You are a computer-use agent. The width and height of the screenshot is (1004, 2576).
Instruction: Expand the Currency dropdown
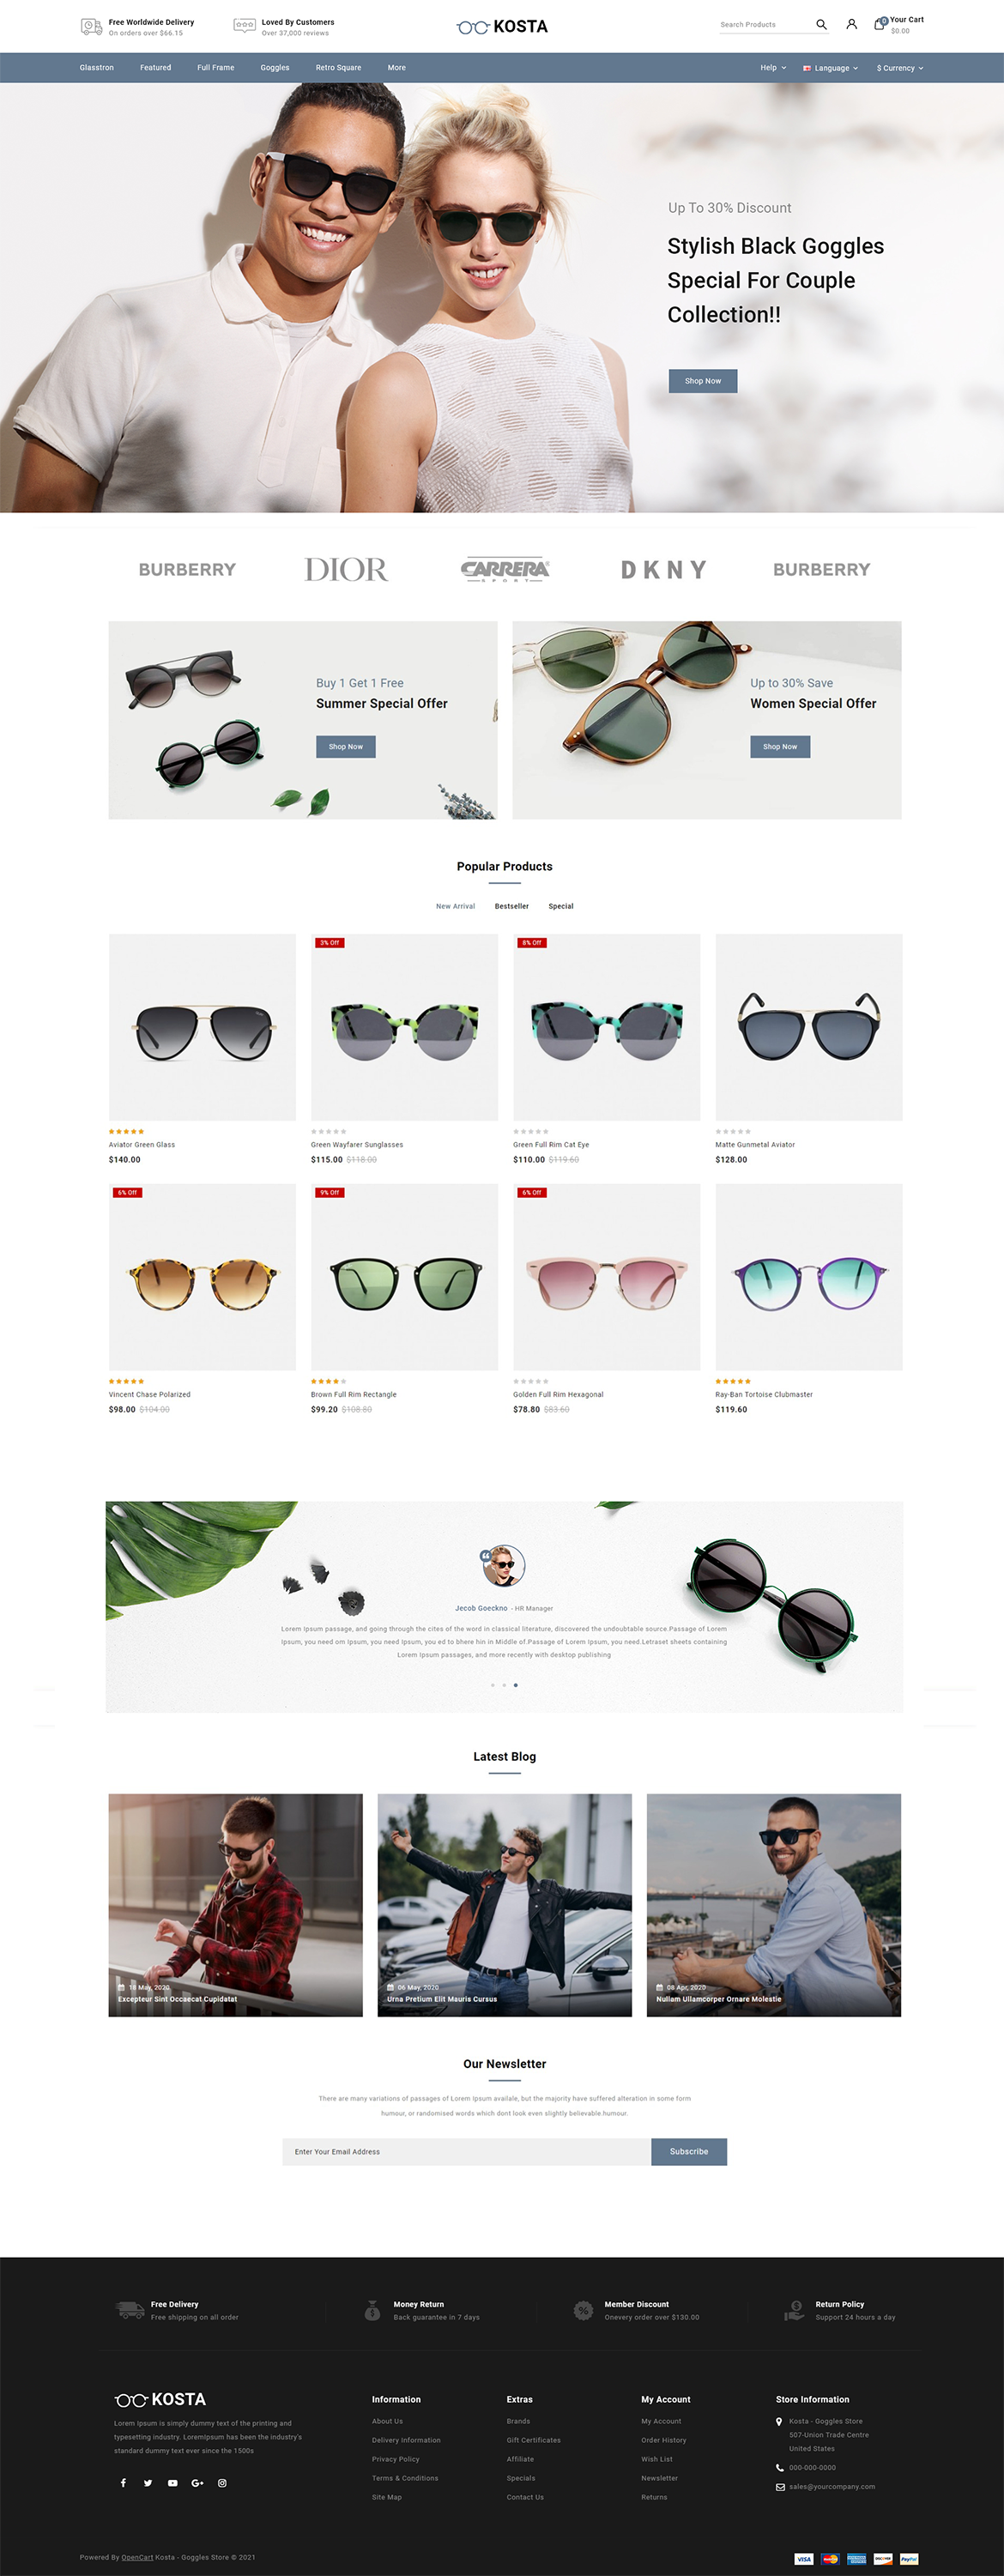pyautogui.click(x=900, y=68)
